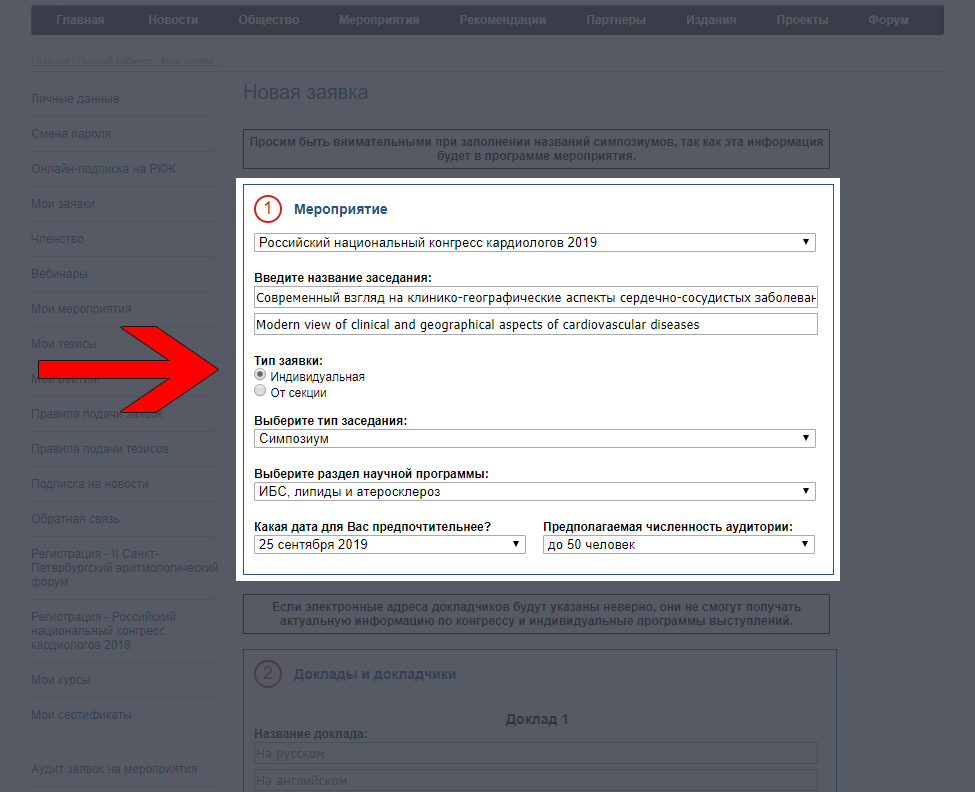Open Мои тезисы sidebar link
This screenshot has height=792, width=975.
click(63, 344)
